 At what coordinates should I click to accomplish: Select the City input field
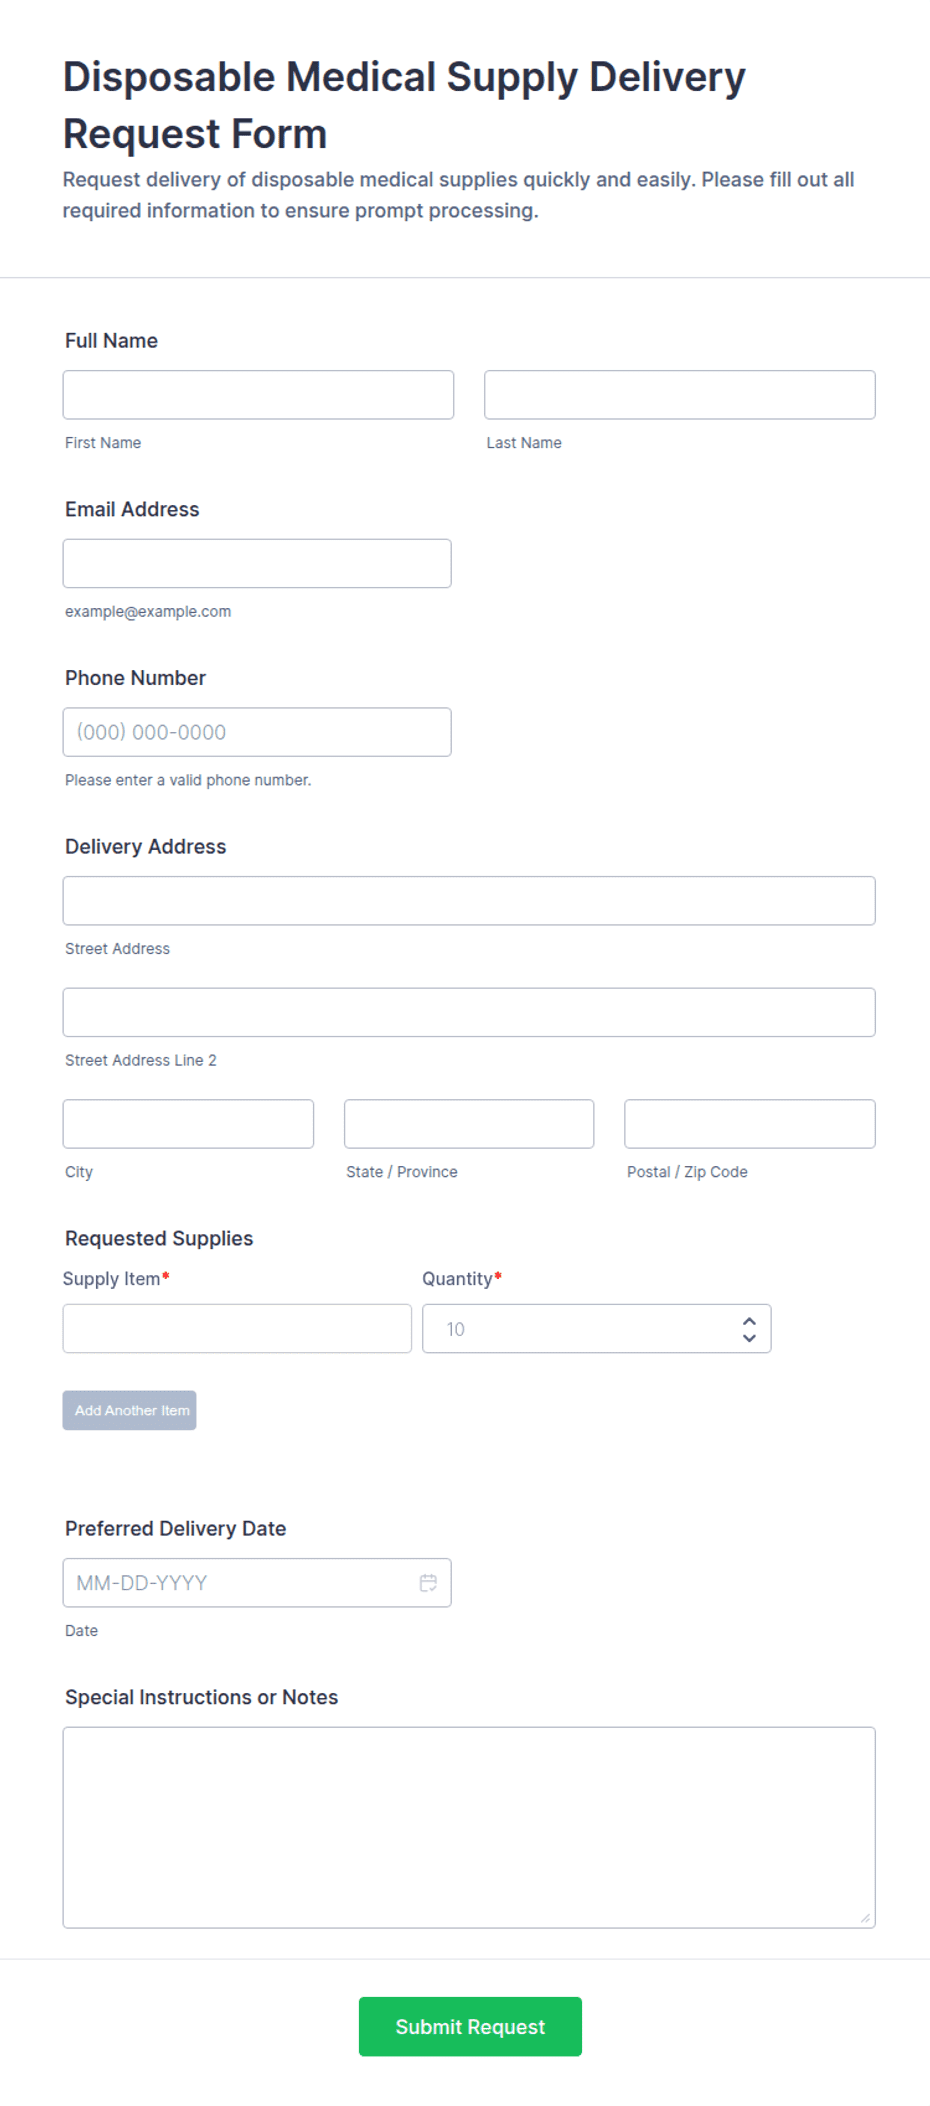[188, 1124]
